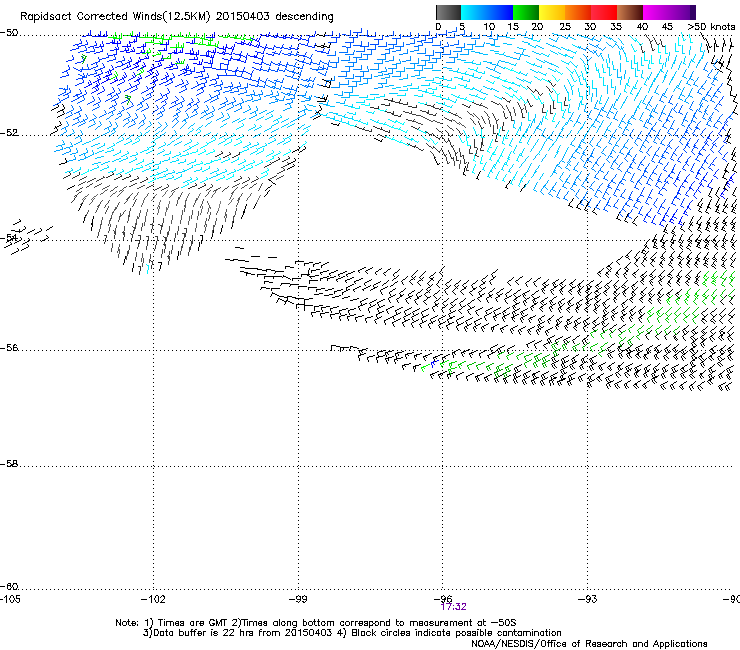Click the purple '17:32' pass time label
Image resolution: width=740 pixels, height=650 pixels.
click(x=454, y=607)
